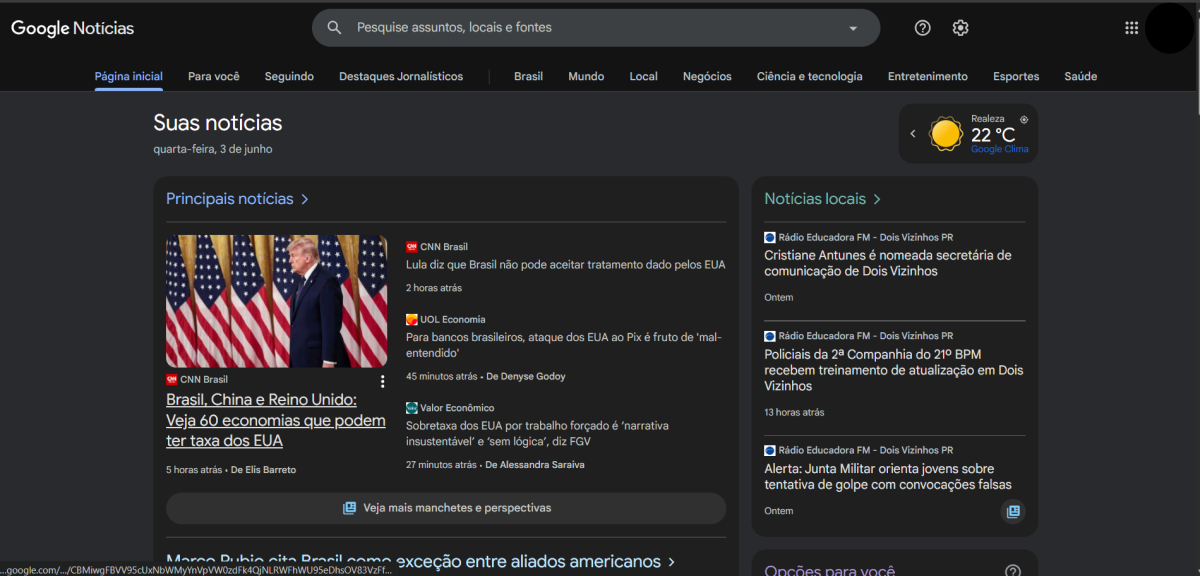Focus the Pesquise assuntos search field
The width and height of the screenshot is (1200, 576).
[x=595, y=28]
